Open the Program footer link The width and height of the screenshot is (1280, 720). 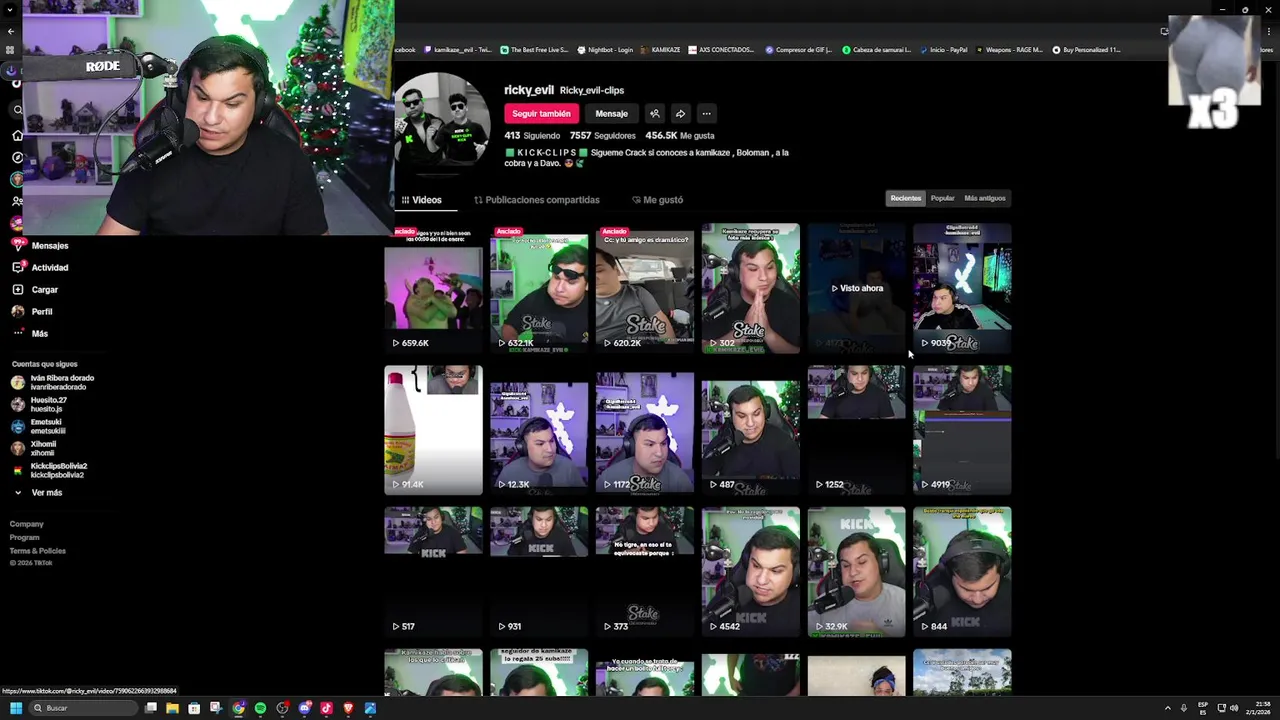pyautogui.click(x=25, y=538)
